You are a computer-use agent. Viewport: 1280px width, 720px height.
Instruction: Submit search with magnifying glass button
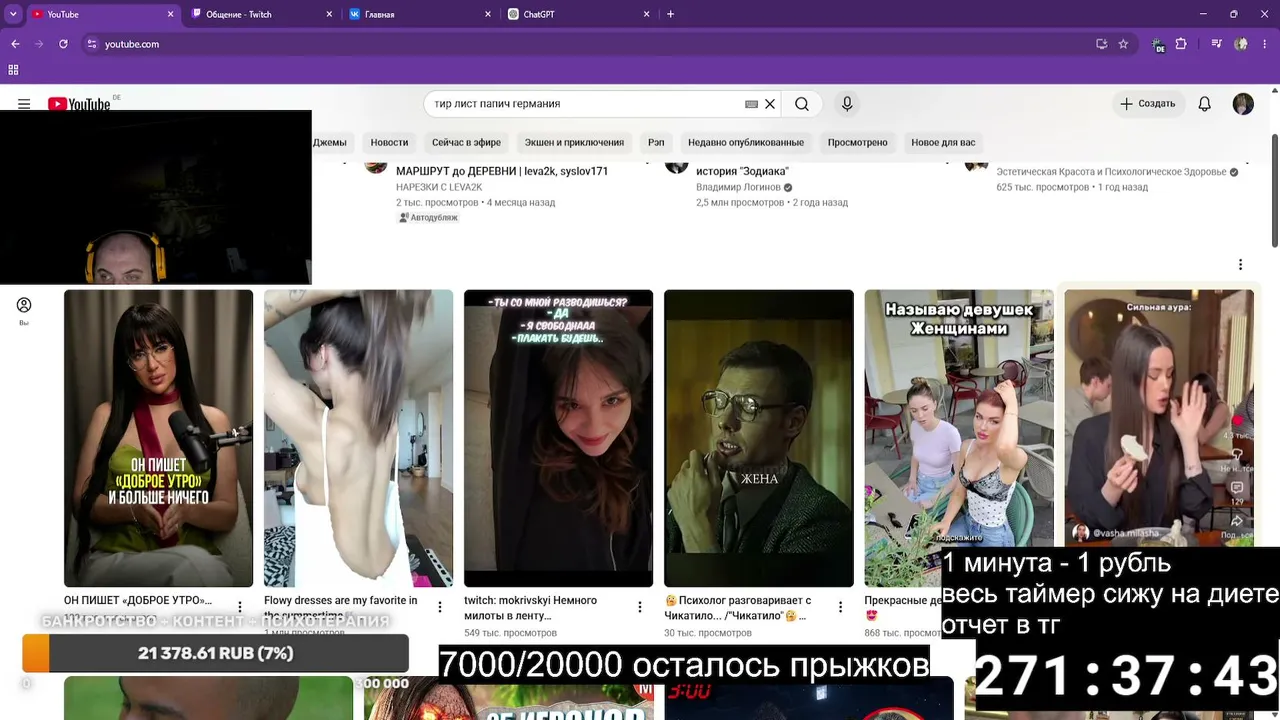click(x=802, y=104)
